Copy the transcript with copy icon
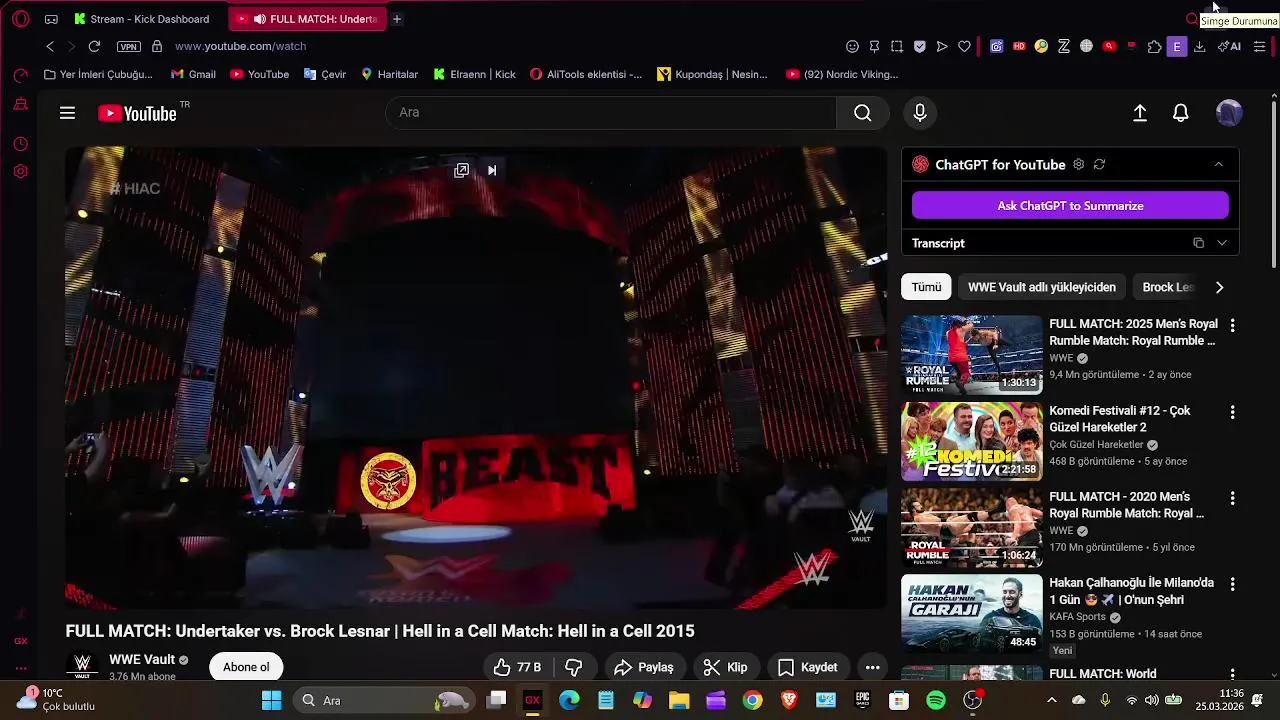Image resolution: width=1280 pixels, height=720 pixels. [1198, 243]
